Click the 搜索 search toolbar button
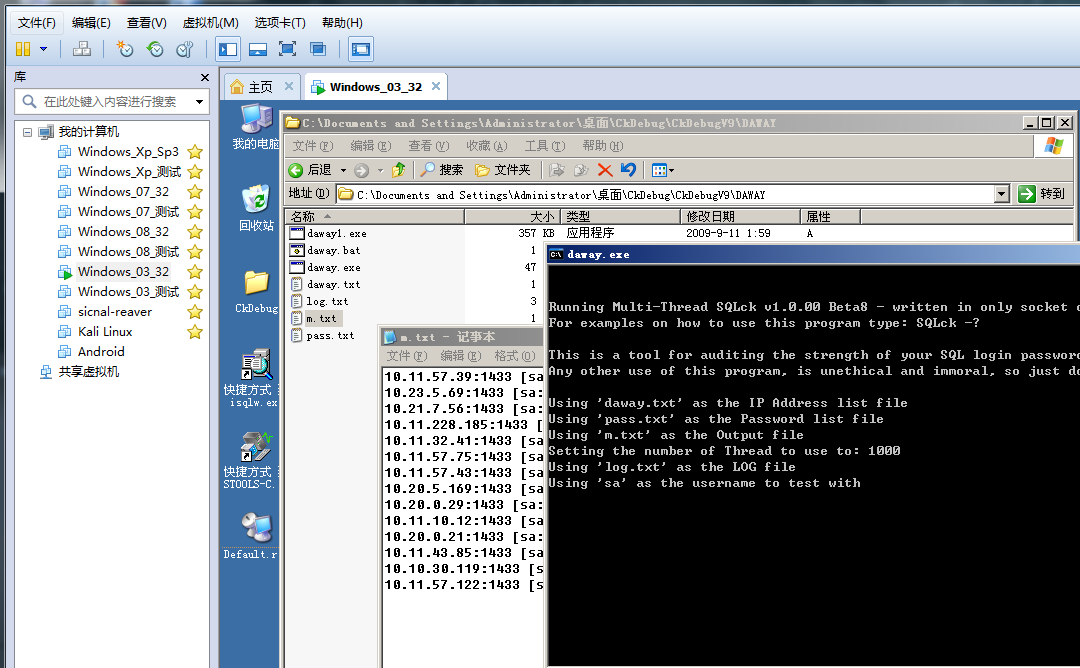The width and height of the screenshot is (1080, 668). pos(442,170)
